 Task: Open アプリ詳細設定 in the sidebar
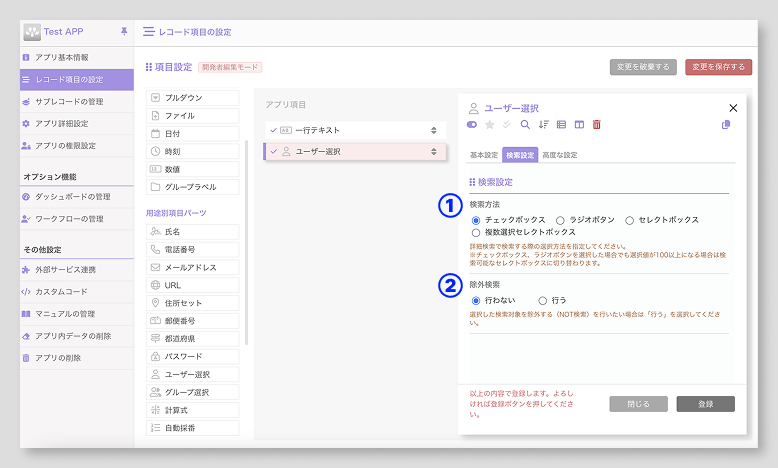pyautogui.click(x=77, y=124)
